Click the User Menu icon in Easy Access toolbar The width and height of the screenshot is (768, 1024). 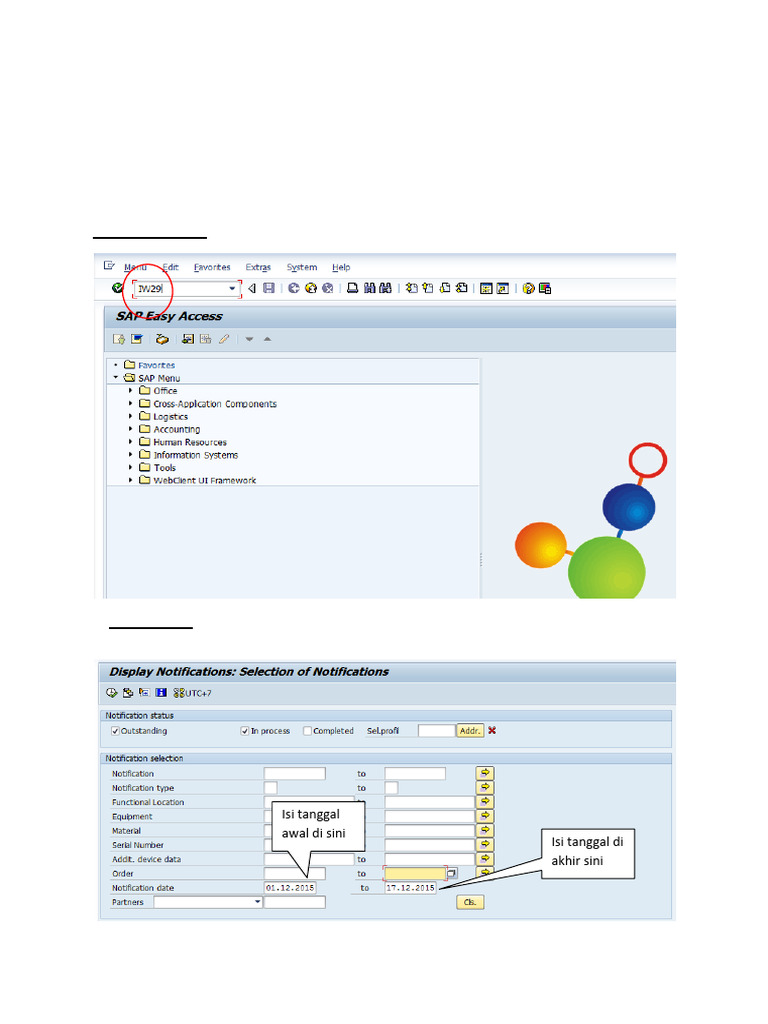coord(119,339)
